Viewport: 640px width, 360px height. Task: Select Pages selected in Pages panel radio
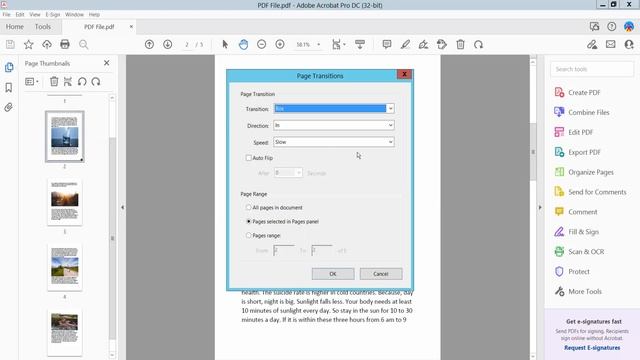click(x=248, y=221)
